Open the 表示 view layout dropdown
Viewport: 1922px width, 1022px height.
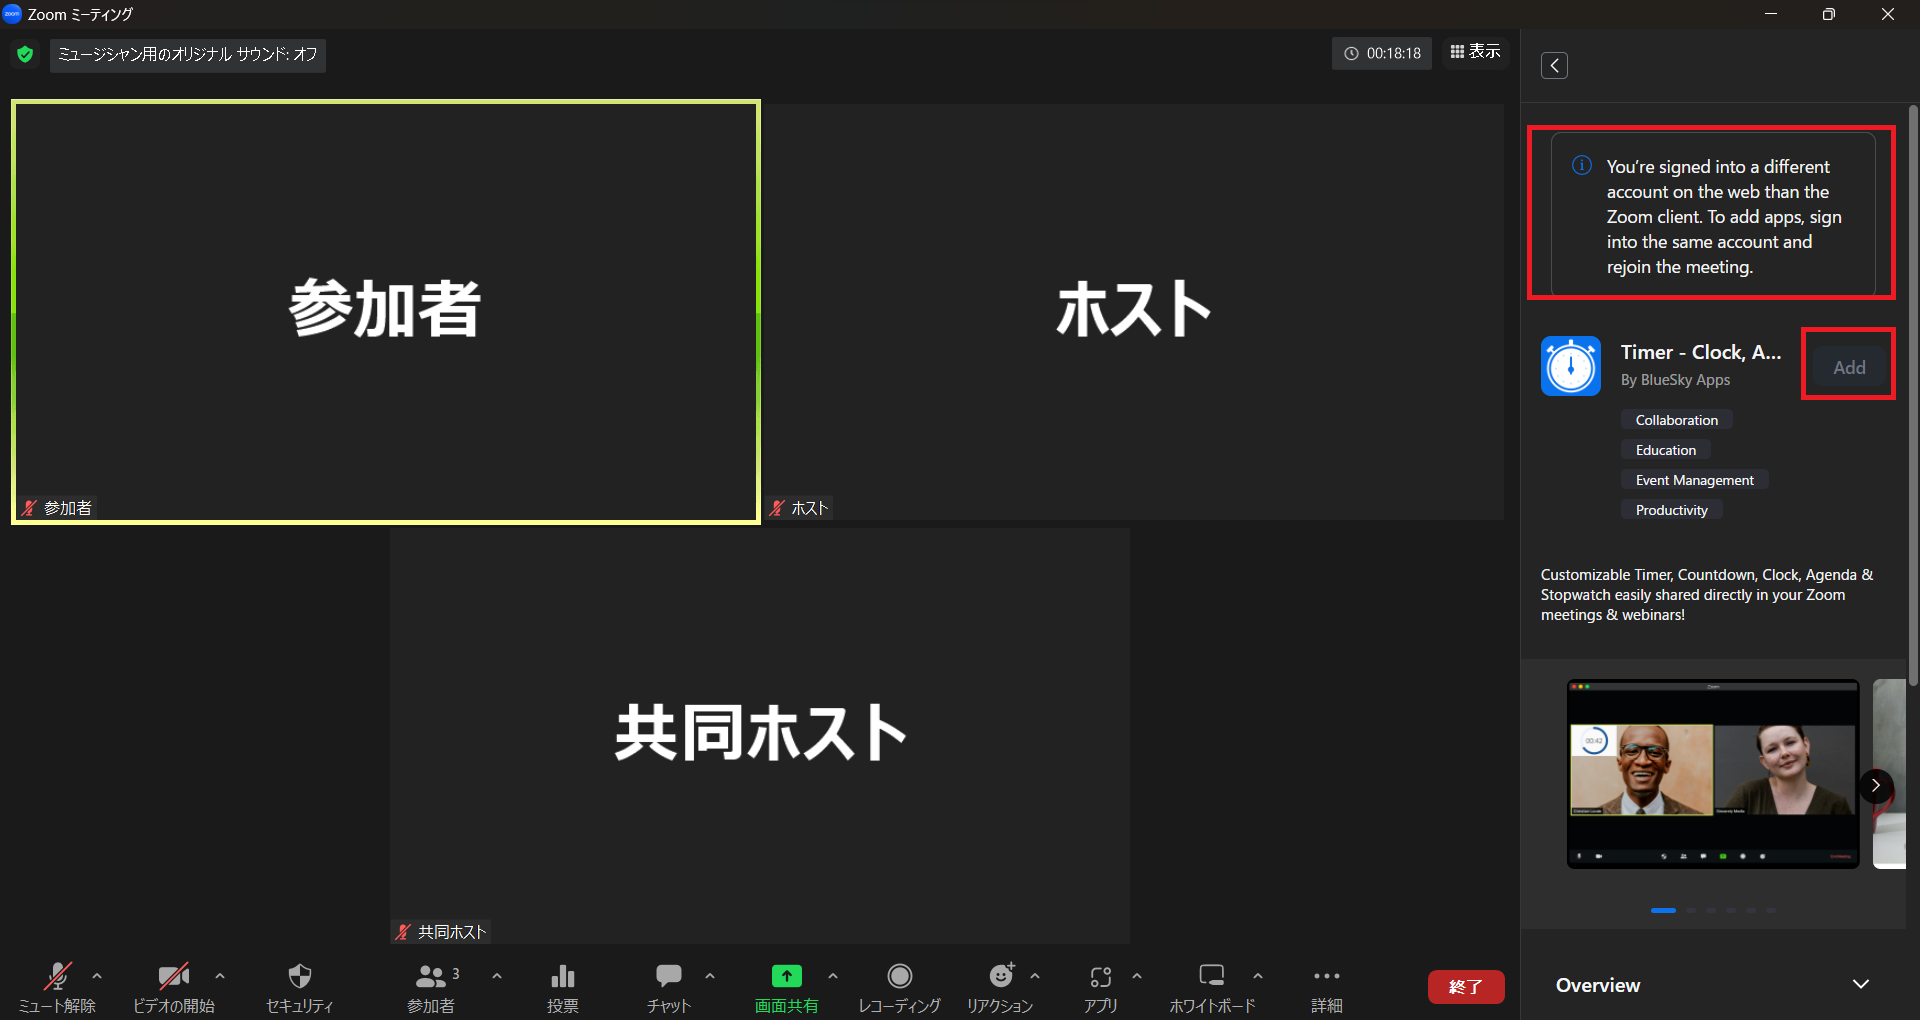tap(1475, 52)
